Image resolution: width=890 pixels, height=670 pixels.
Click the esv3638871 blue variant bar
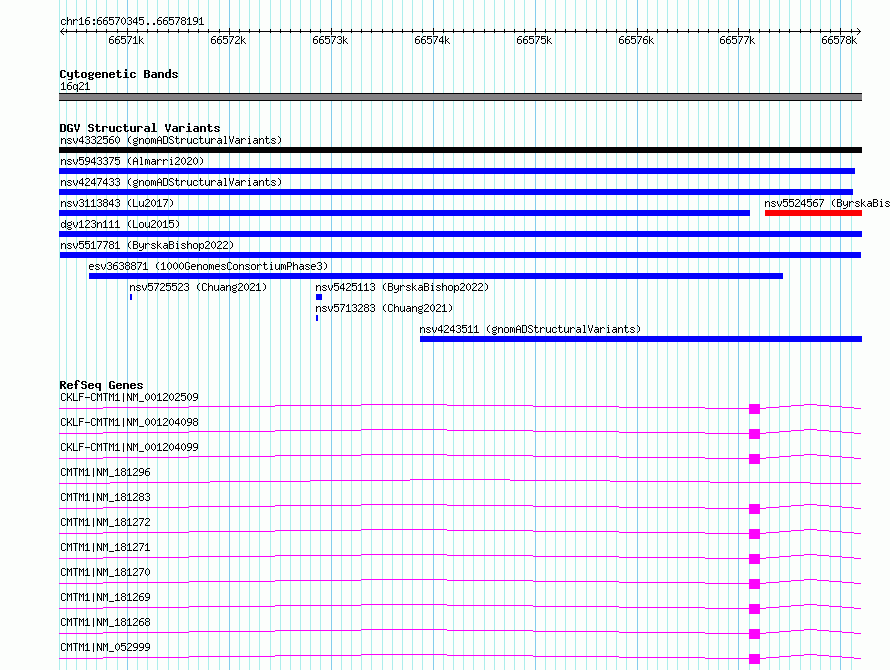[x=436, y=276]
